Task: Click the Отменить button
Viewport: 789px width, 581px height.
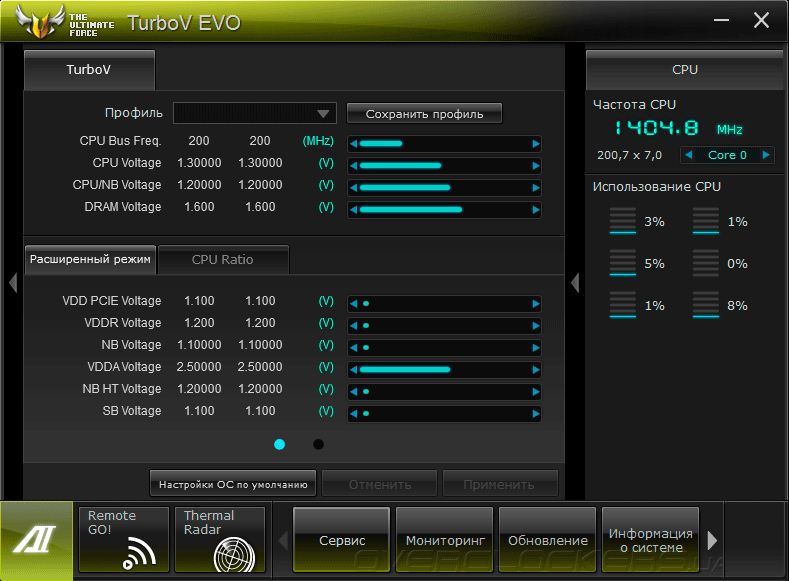Action: 379,484
